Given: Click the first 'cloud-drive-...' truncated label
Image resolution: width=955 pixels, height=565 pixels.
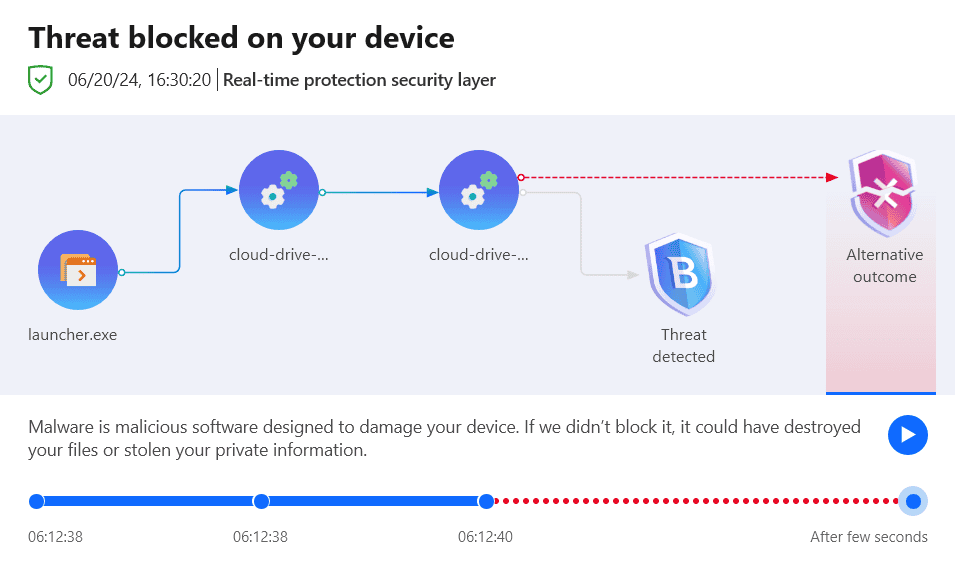Looking at the screenshot, I should pyautogui.click(x=279, y=254).
